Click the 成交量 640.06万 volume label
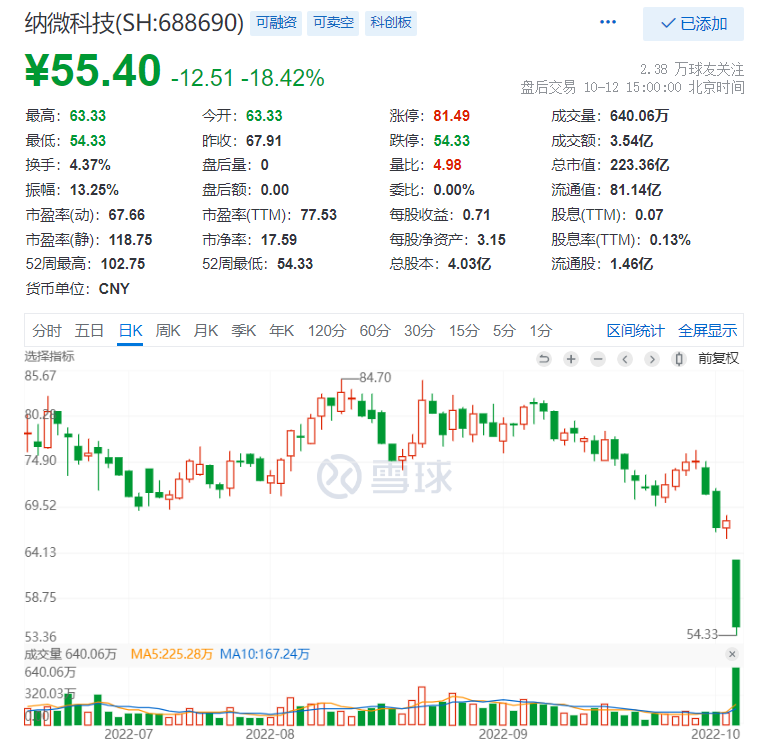This screenshot has height=744, width=757. click(x=70, y=654)
